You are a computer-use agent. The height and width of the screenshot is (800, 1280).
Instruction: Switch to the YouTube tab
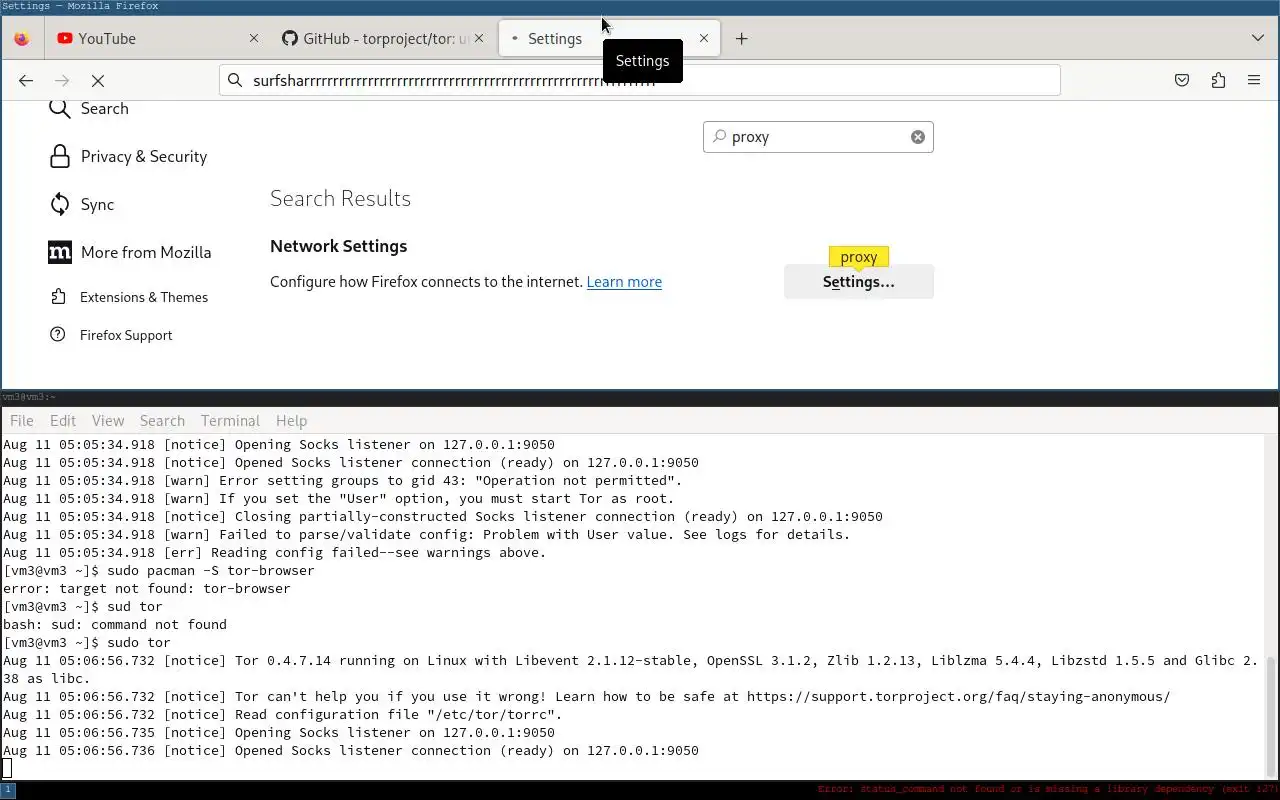[158, 39]
